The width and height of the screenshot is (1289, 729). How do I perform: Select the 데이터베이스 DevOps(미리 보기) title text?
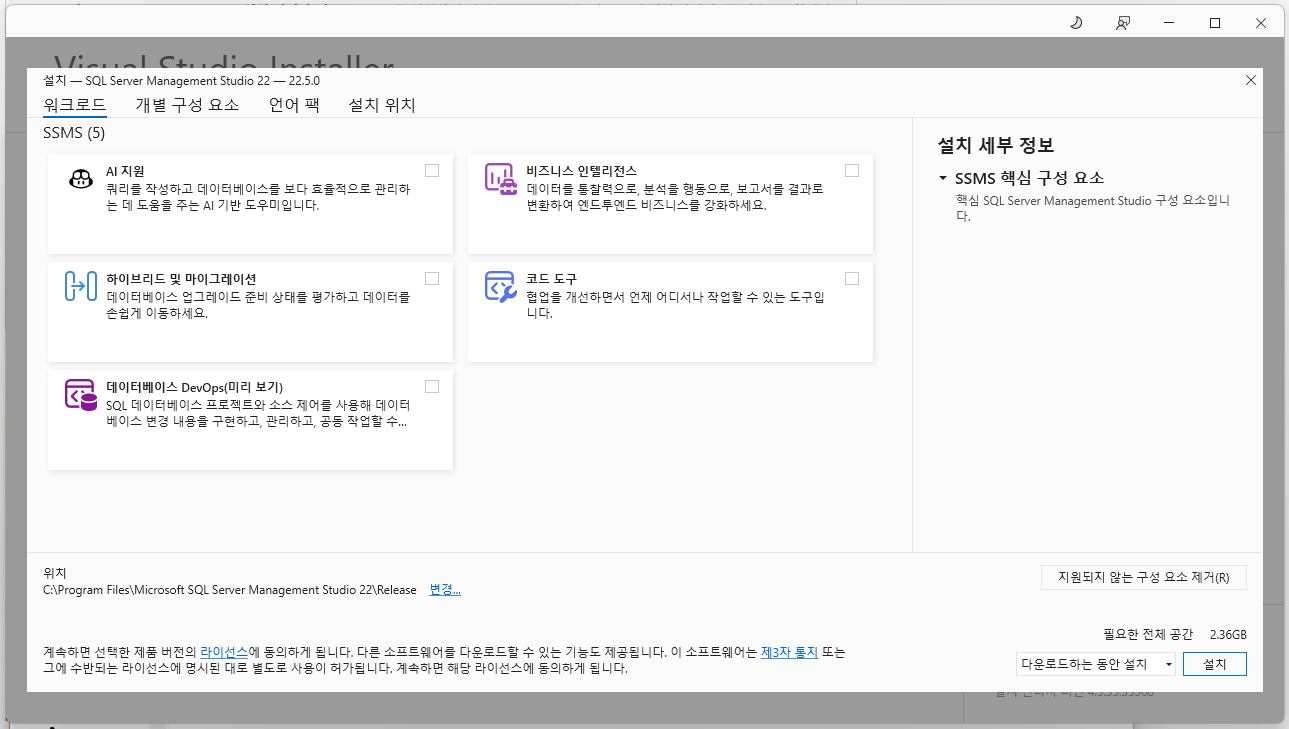tap(194, 387)
